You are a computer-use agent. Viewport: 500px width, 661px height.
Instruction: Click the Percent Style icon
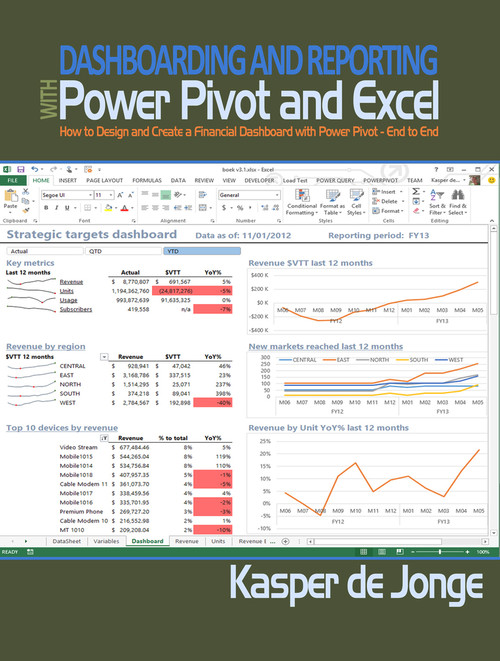[240, 207]
